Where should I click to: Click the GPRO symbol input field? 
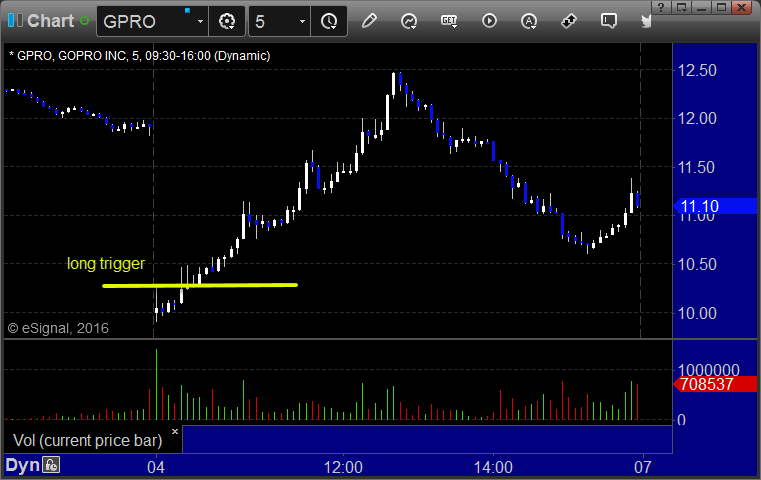[146, 21]
